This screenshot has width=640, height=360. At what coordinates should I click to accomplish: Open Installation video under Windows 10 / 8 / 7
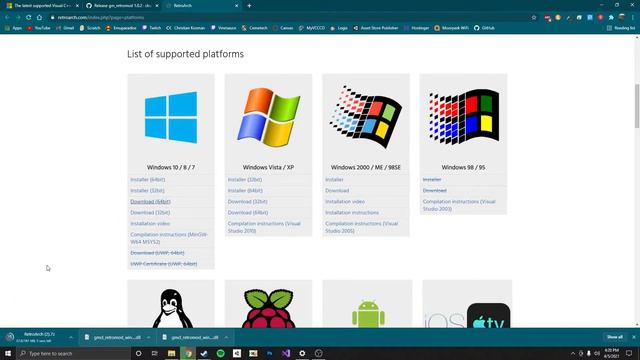pos(150,224)
